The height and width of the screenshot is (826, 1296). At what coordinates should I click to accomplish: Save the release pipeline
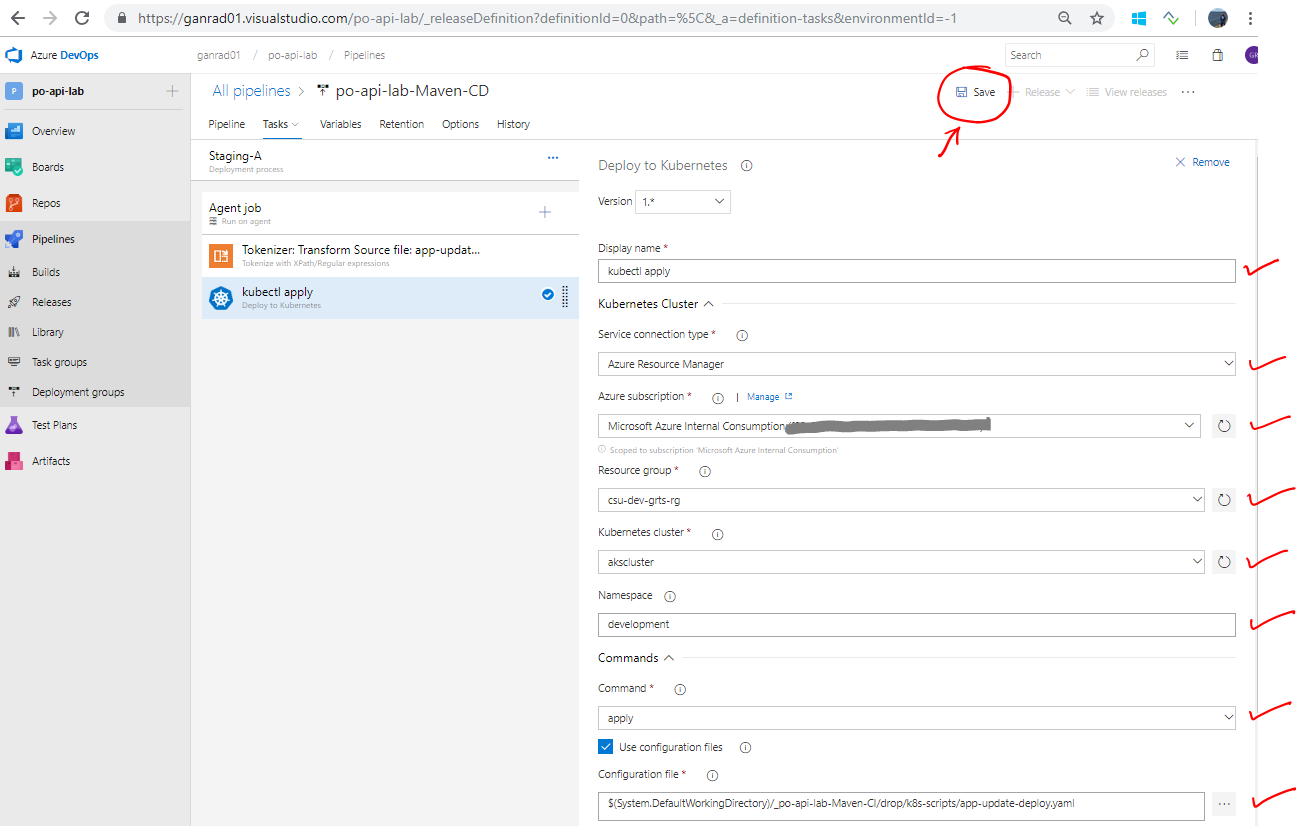click(x=975, y=92)
